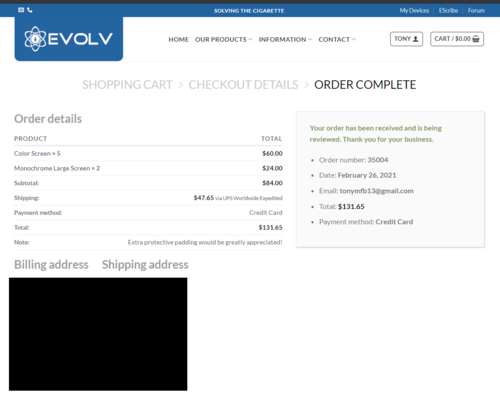Viewport: 500px width, 401px height.
Task: Expand the Contact dropdown menu
Action: point(337,39)
